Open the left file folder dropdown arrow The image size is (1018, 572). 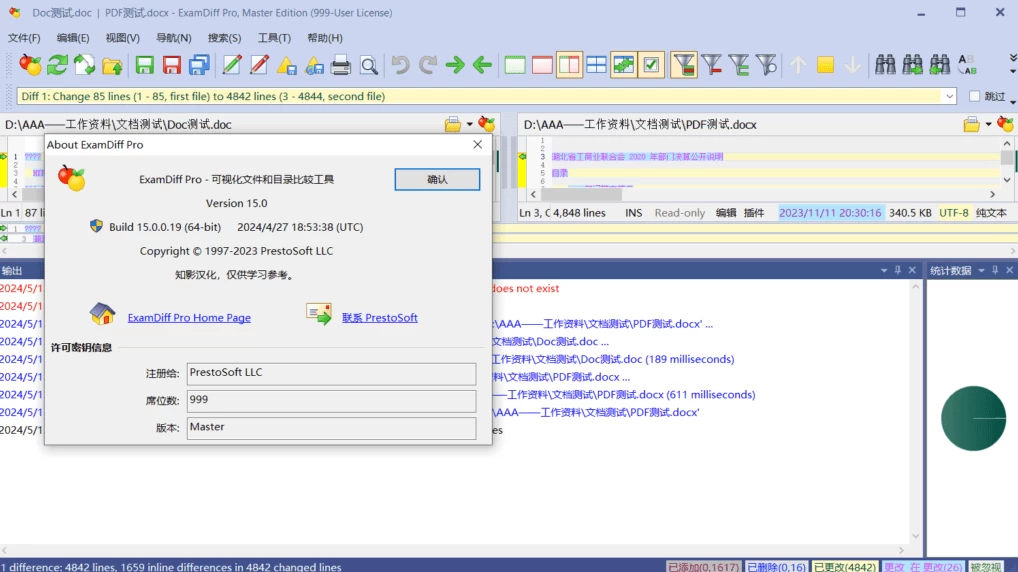(470, 125)
